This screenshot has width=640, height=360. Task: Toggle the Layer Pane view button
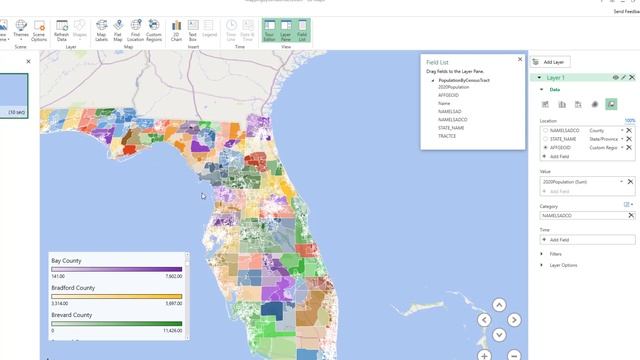[x=286, y=30]
